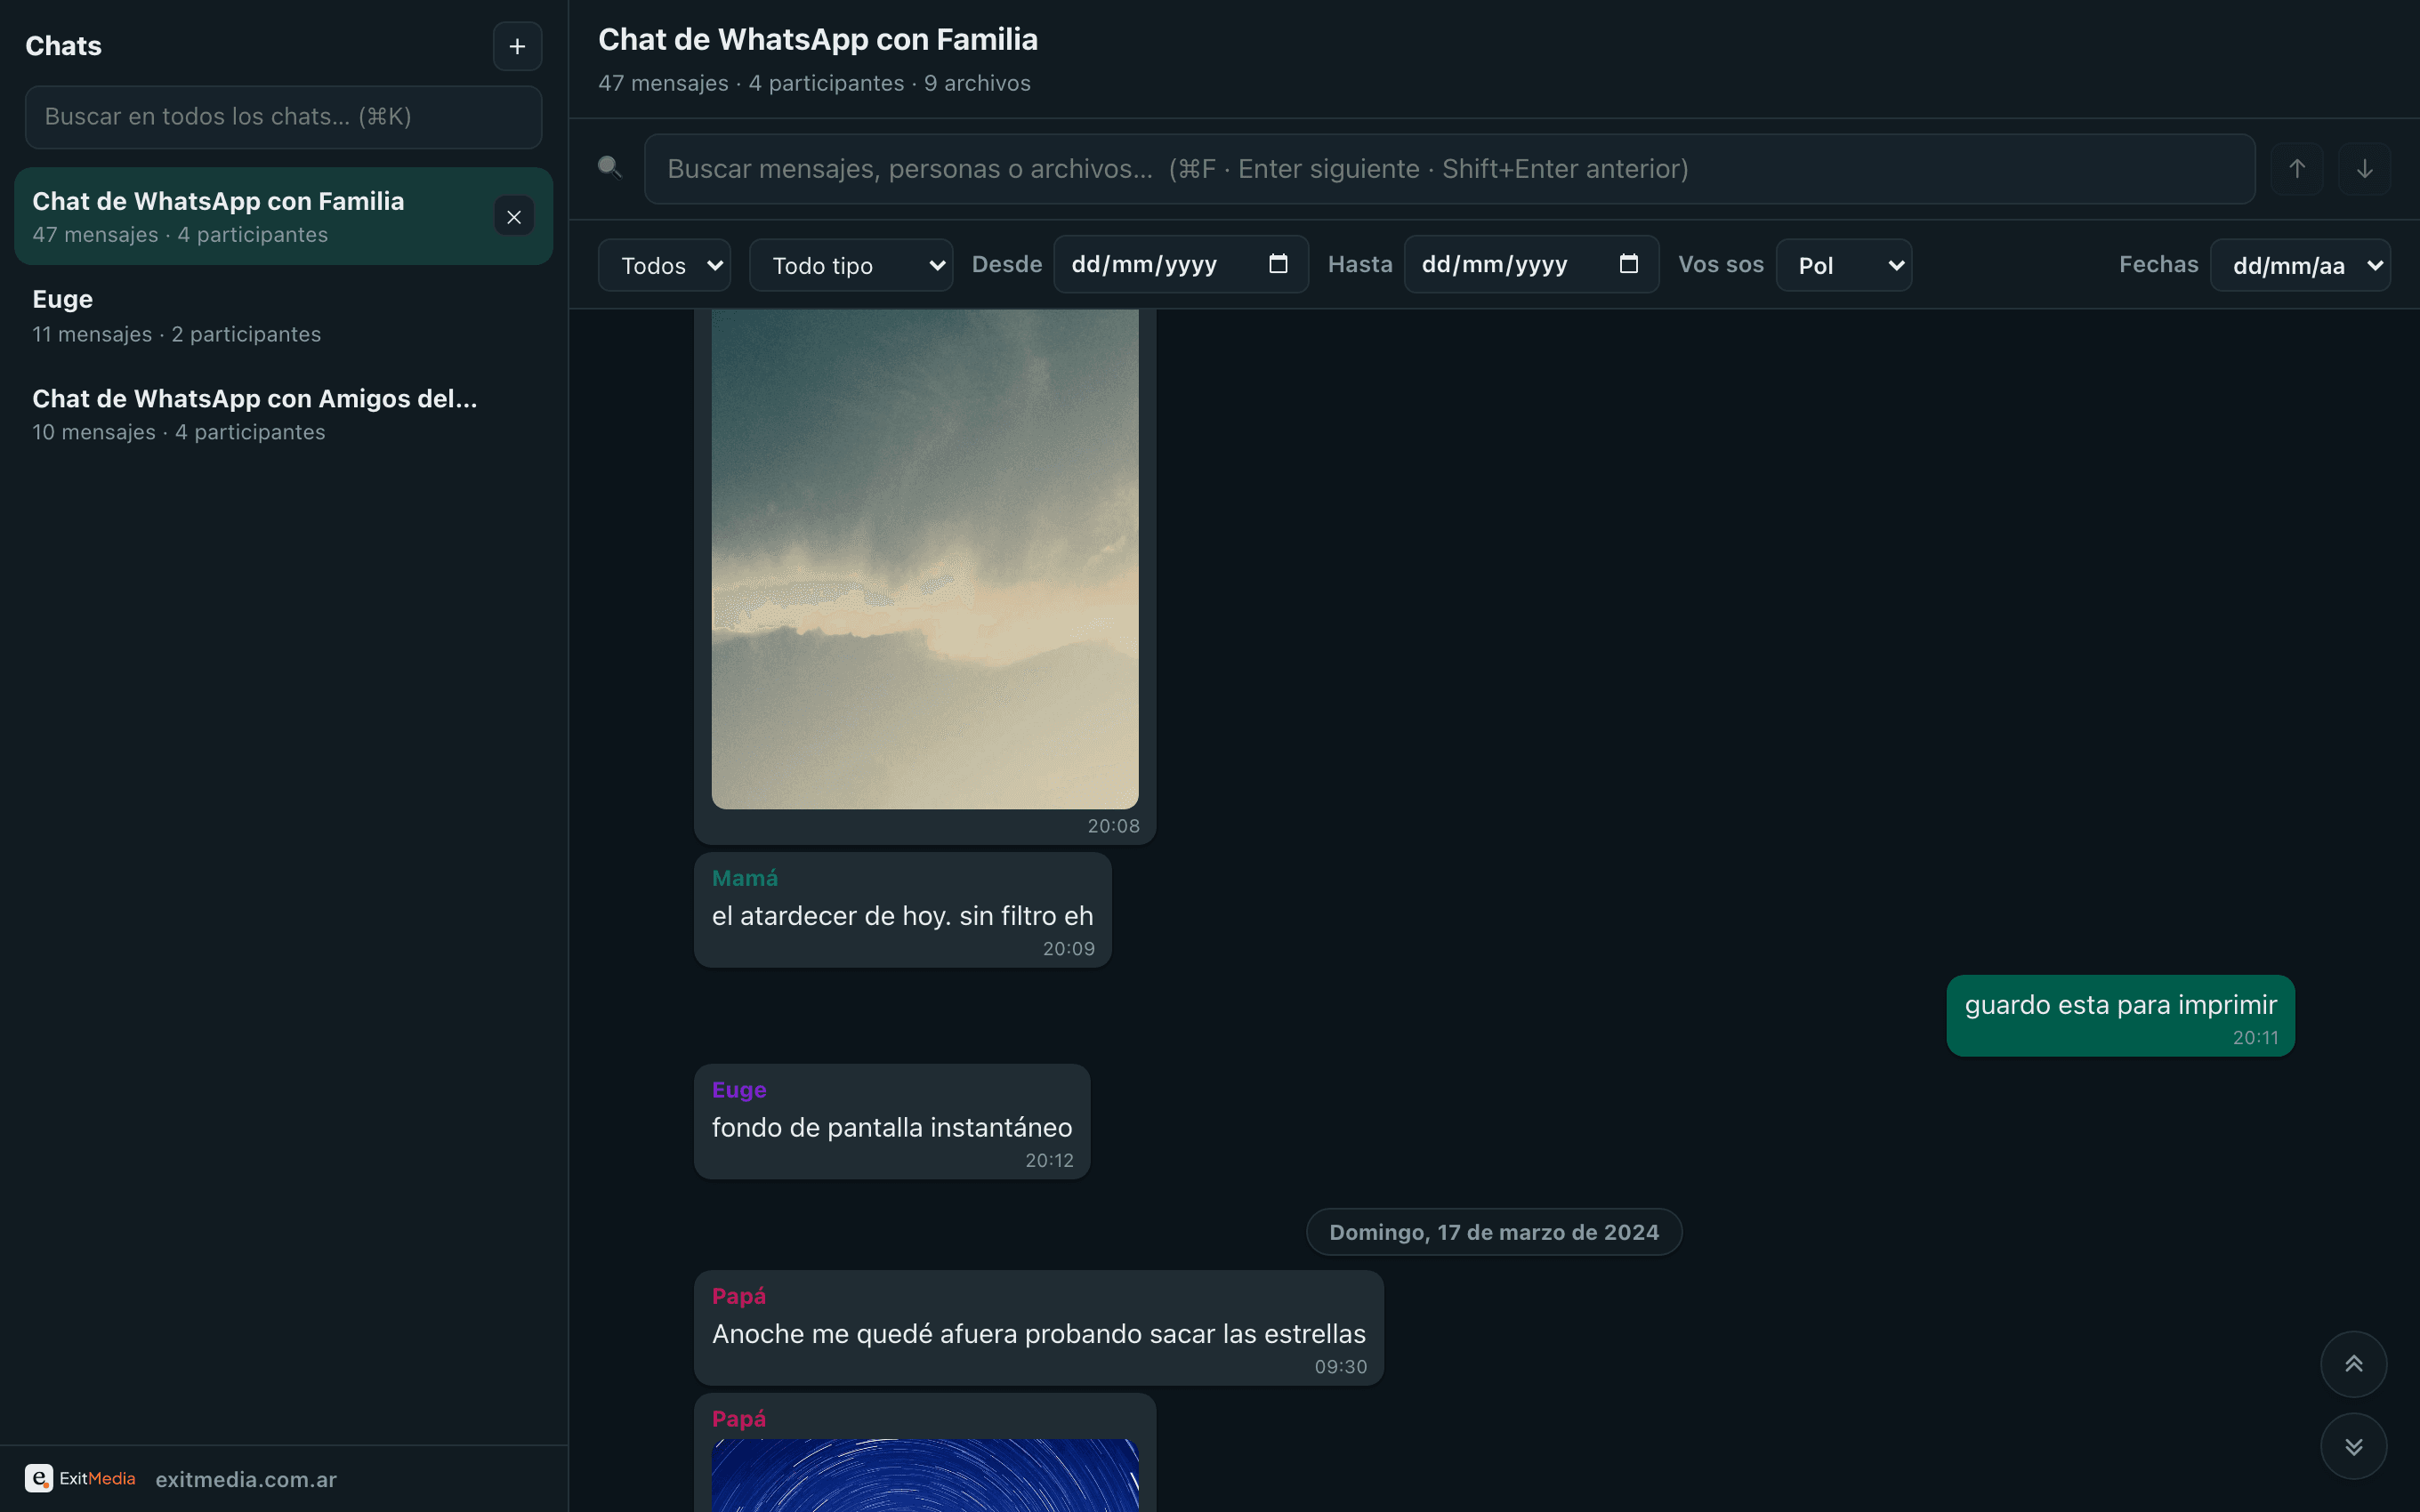Image resolution: width=2420 pixels, height=1512 pixels.
Task: Click the 20:08 photo timestamp
Action: (x=1113, y=826)
